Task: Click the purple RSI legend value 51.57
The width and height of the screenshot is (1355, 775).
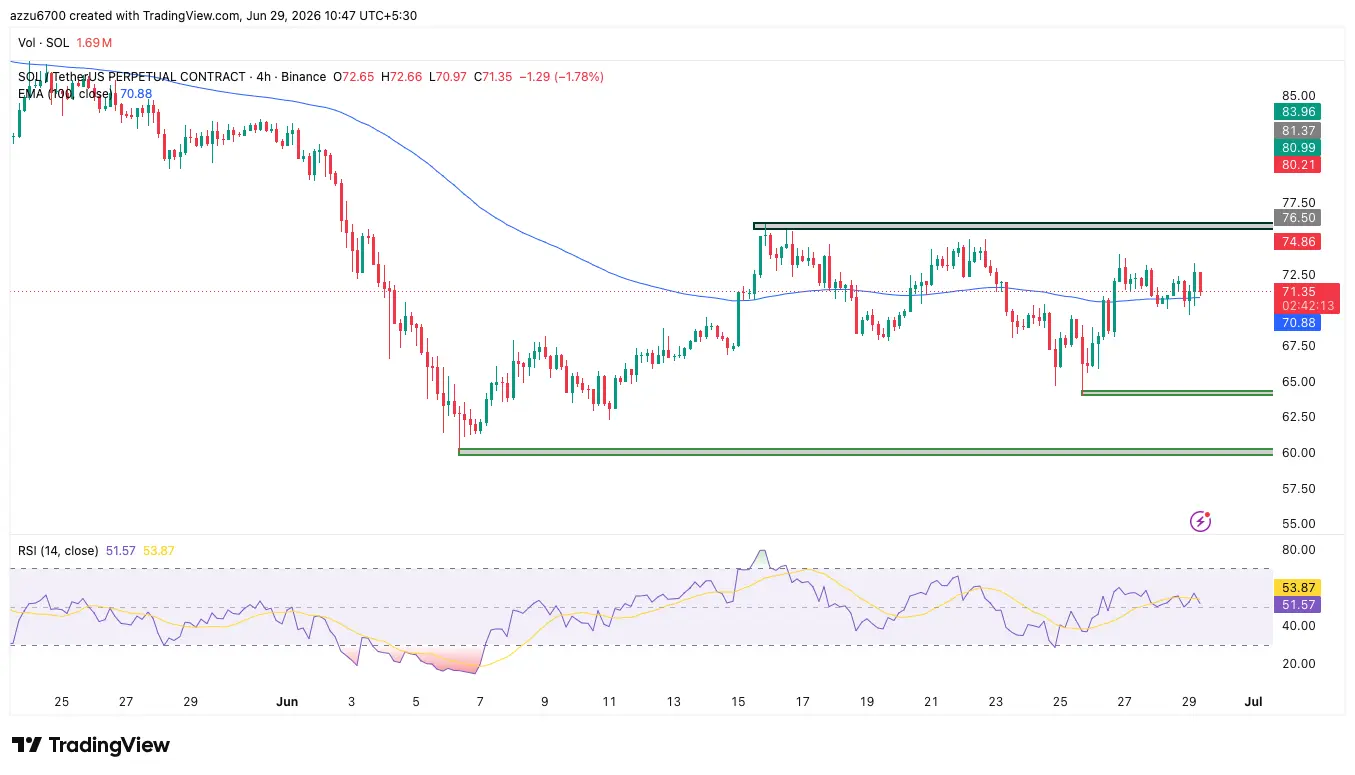Action: [x=121, y=550]
